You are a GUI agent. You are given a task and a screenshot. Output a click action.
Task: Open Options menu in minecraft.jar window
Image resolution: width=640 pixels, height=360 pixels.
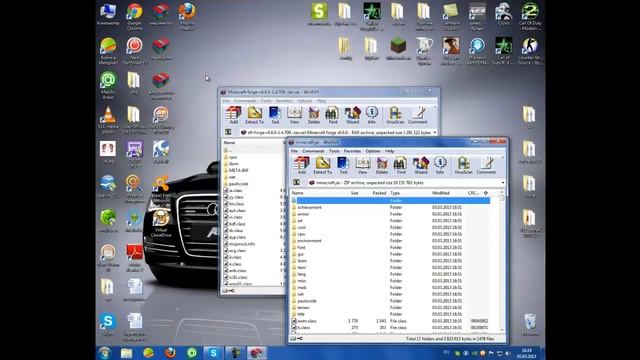point(373,151)
